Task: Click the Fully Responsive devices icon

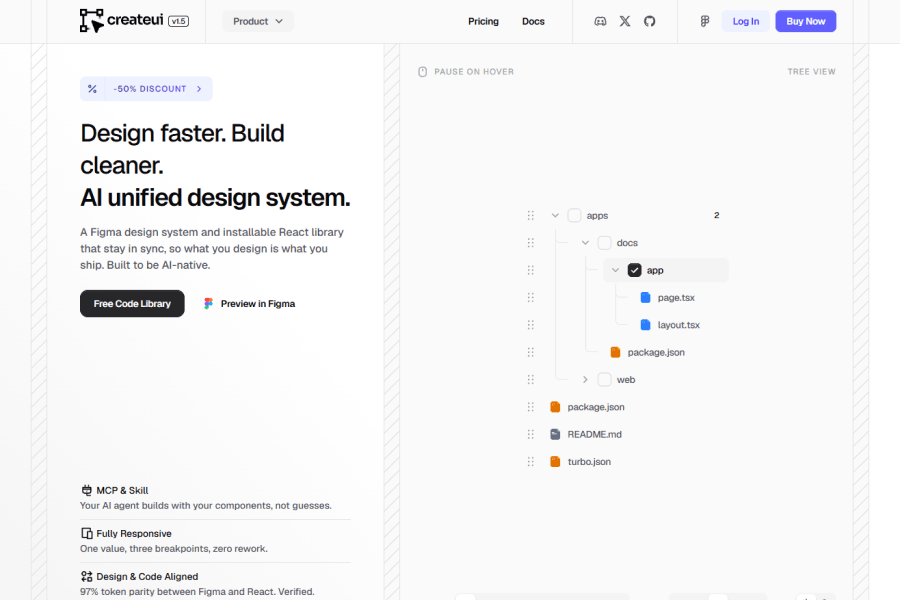Action: (86, 533)
